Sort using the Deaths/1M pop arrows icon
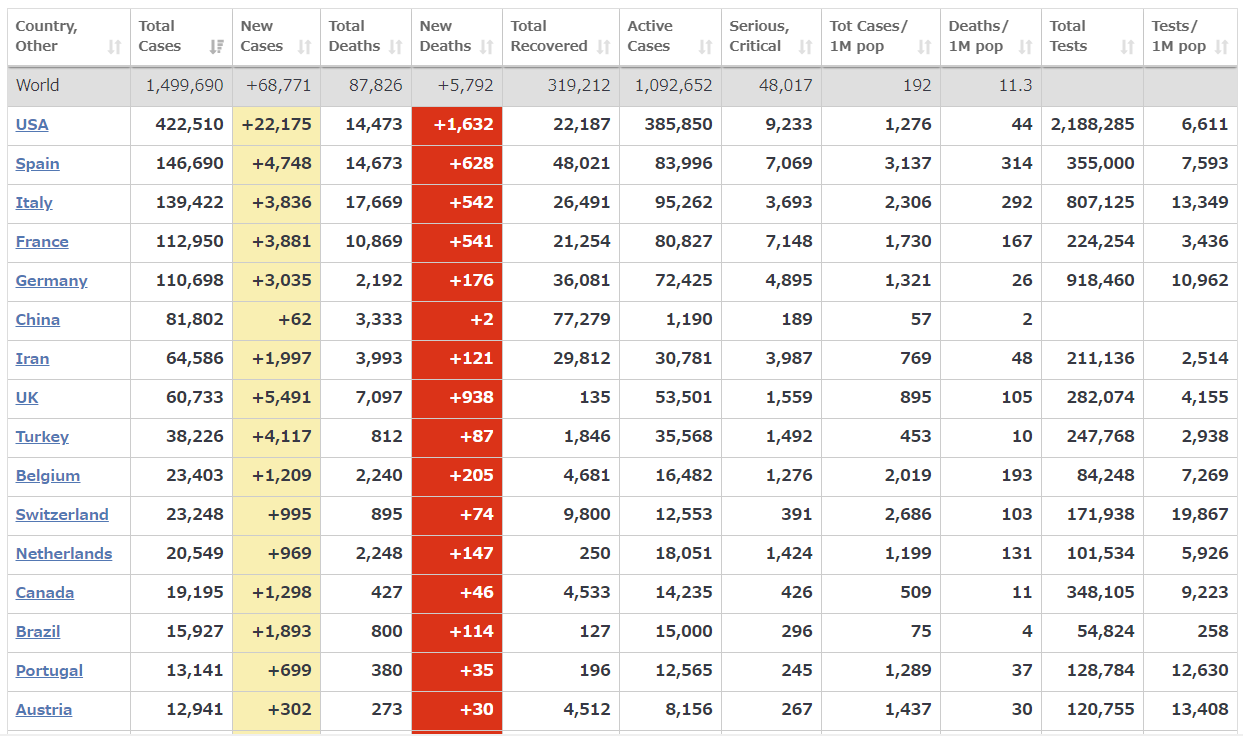Screen dimensions: 1243x736 click(1026, 47)
